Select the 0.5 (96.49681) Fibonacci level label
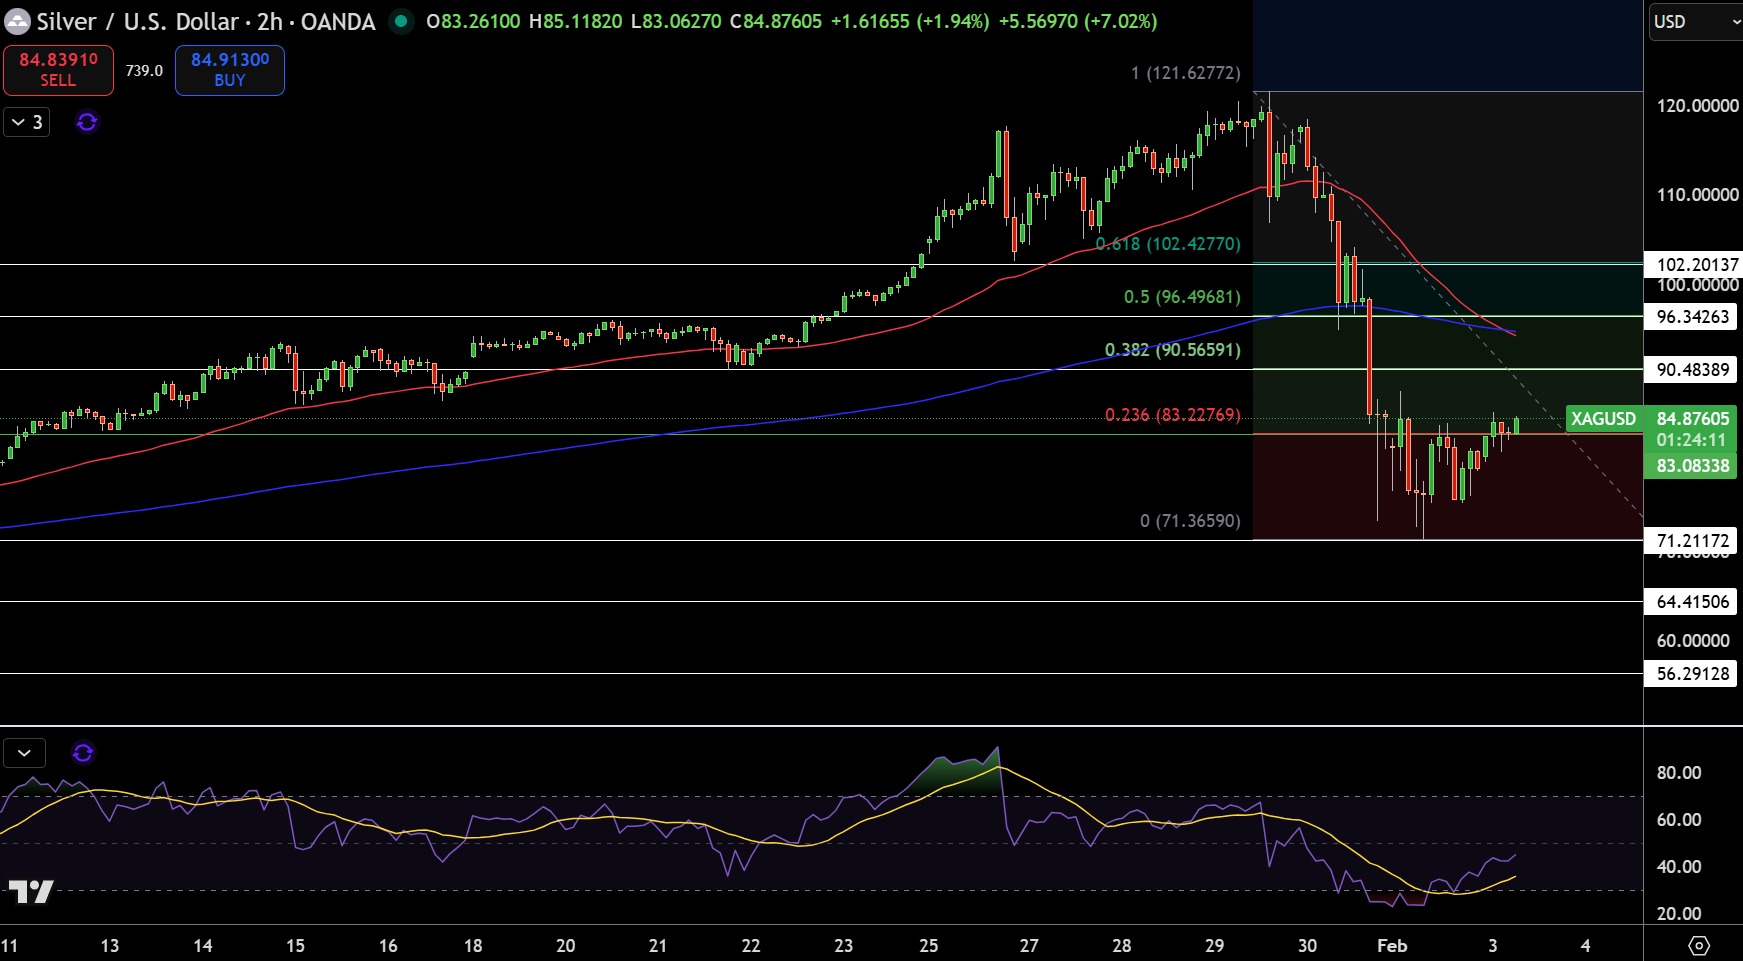This screenshot has width=1743, height=961. [1180, 296]
